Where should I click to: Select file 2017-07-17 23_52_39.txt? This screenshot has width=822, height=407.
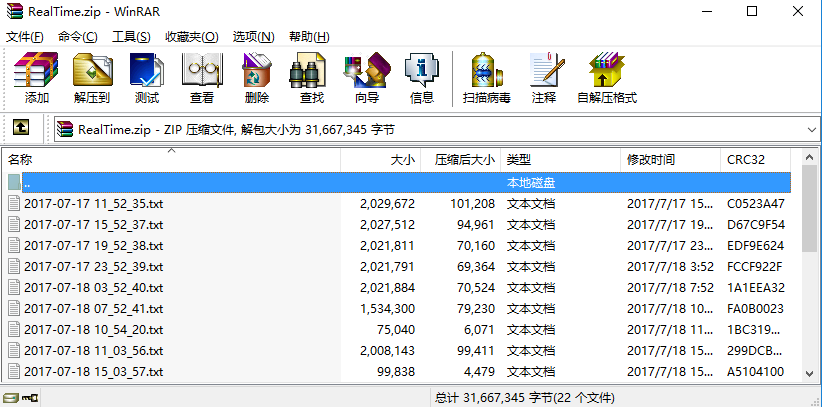(x=94, y=266)
